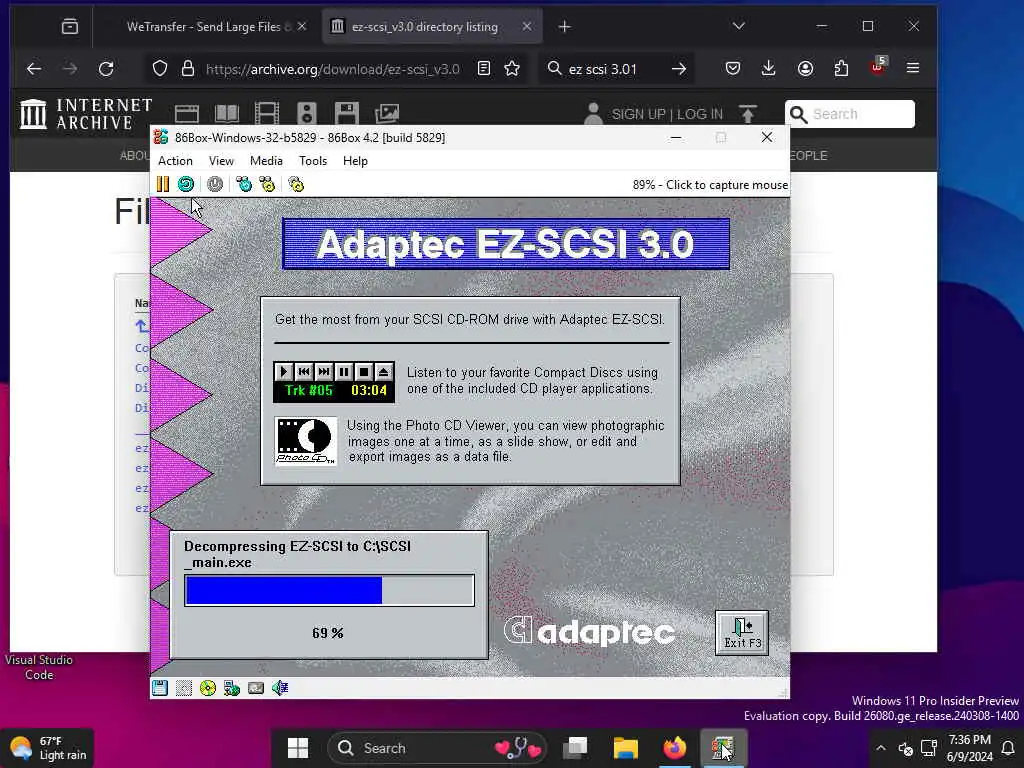Switch to WeTransfer tab in Firefox

(208, 27)
